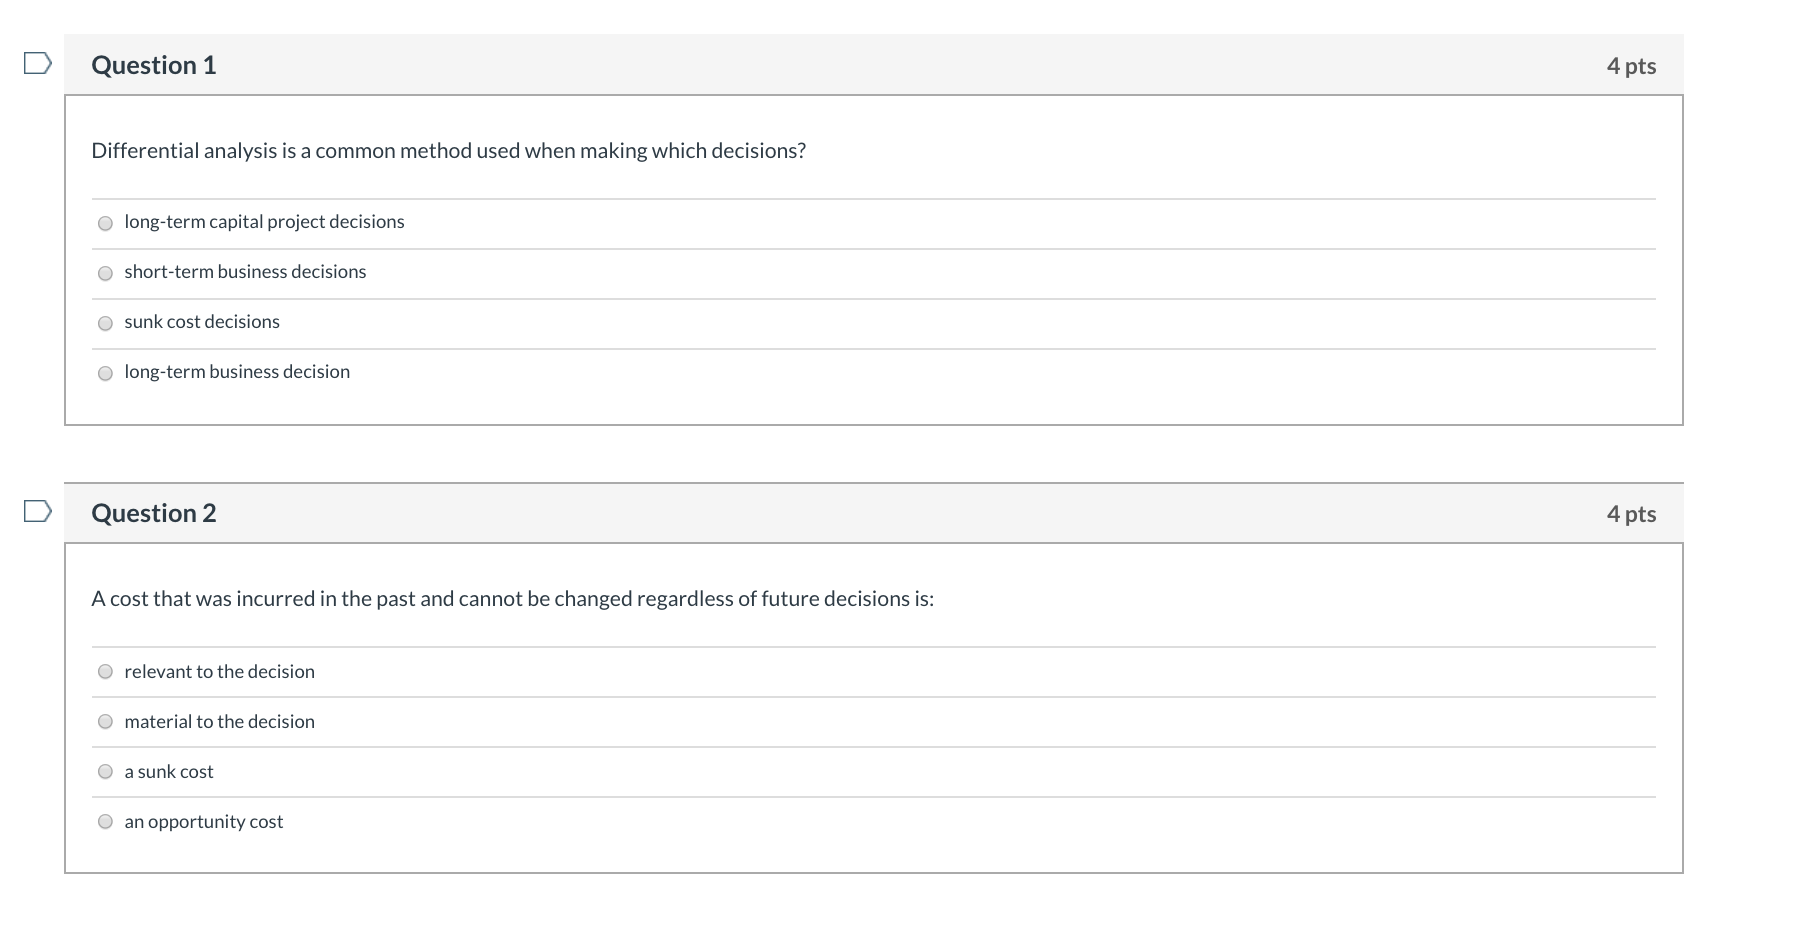Screen dimensions: 1796x926
Task: Click the '4 pts' label on Question 1
Action: coord(1631,64)
